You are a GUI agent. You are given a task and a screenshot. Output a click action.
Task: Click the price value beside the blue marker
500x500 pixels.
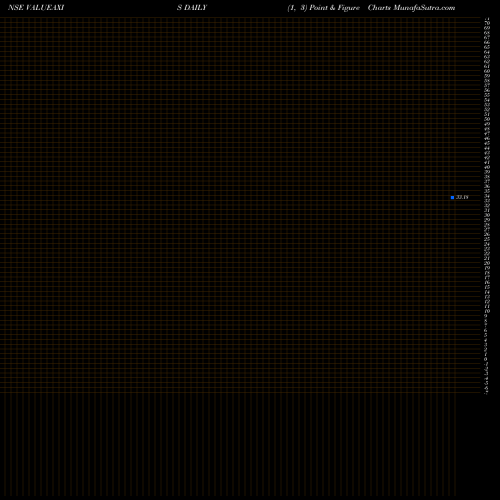tap(462, 197)
